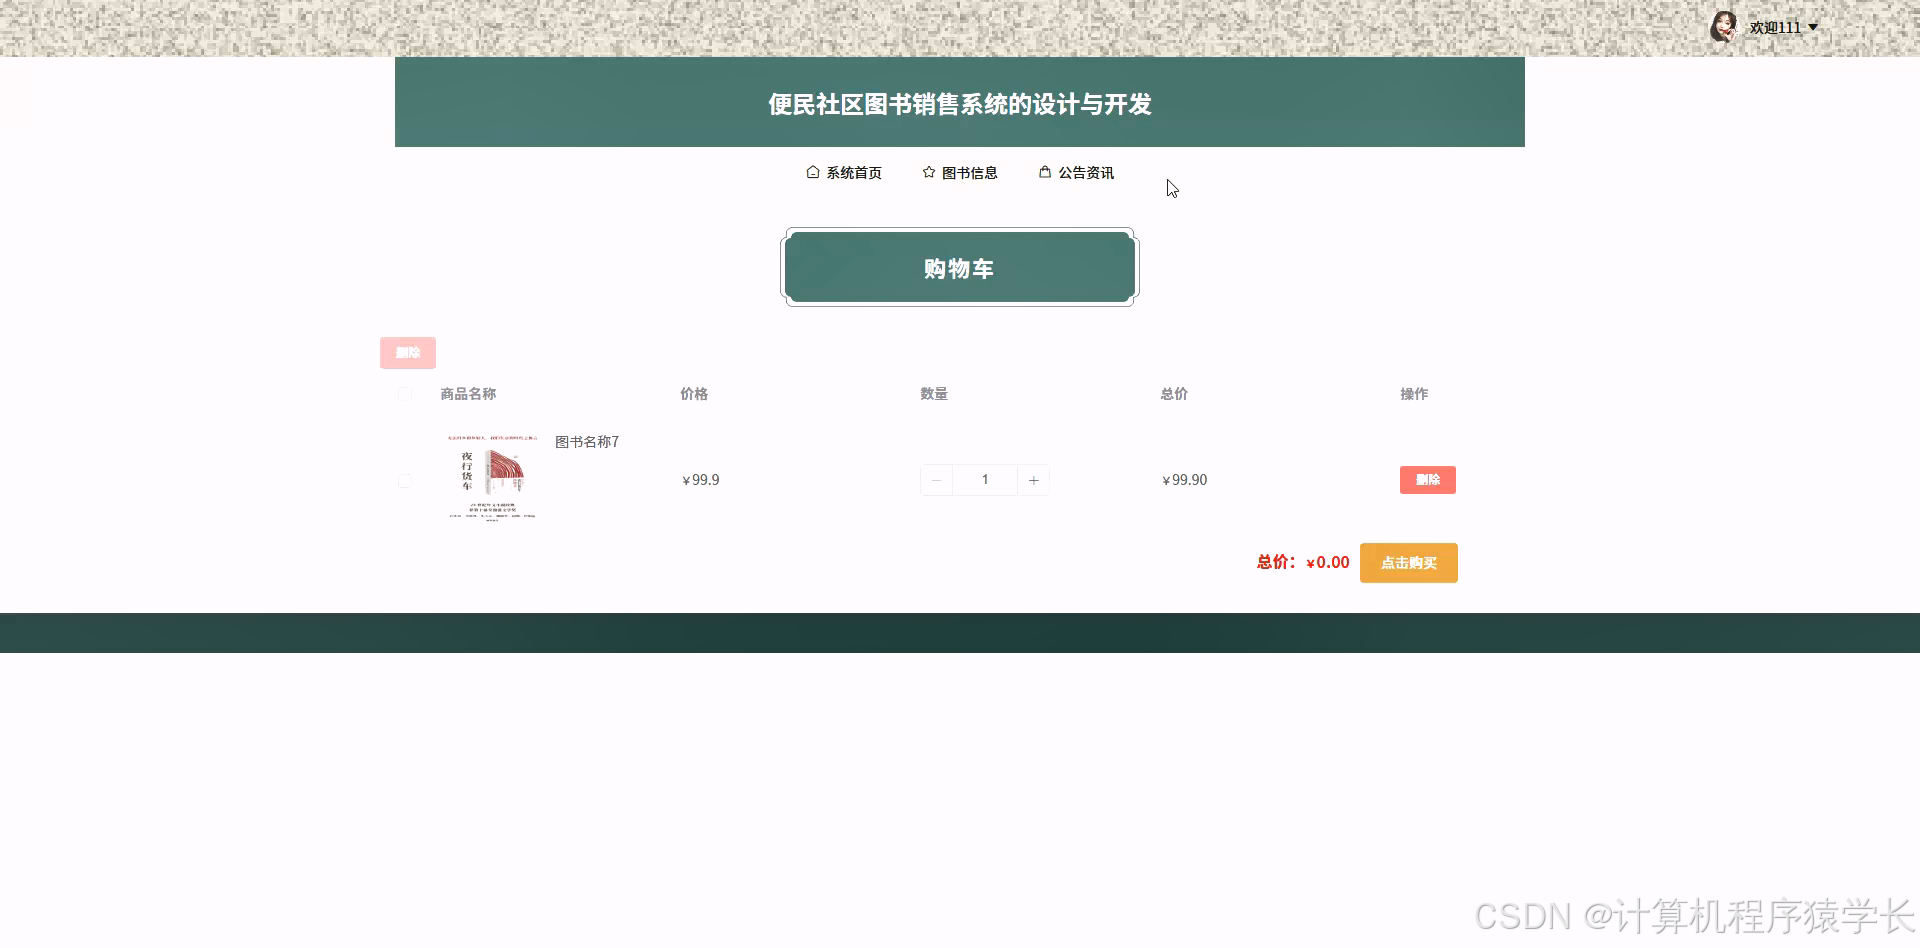Delete the 图书名称7 row with red 删除

[x=1428, y=480]
